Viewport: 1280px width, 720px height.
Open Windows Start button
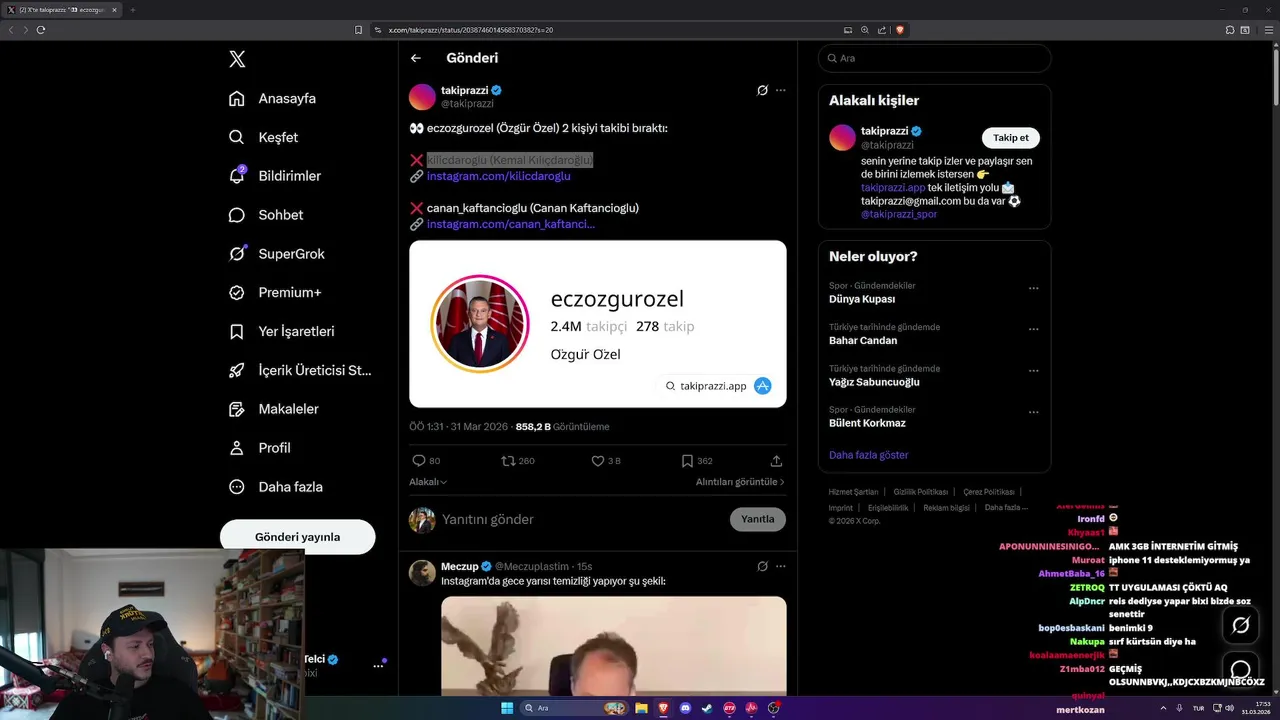(x=507, y=708)
